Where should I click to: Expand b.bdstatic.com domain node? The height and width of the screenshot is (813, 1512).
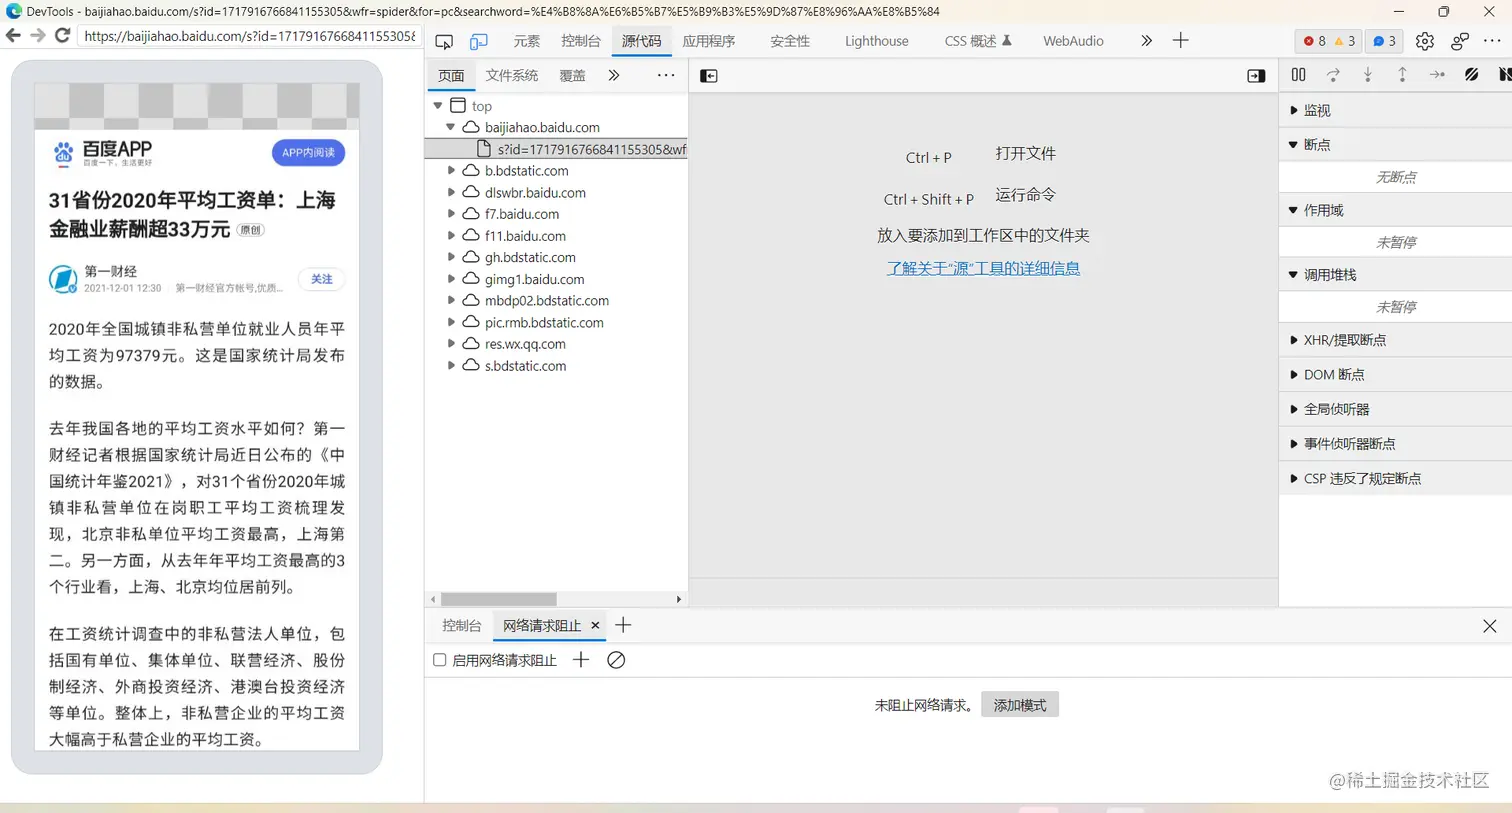coord(451,171)
